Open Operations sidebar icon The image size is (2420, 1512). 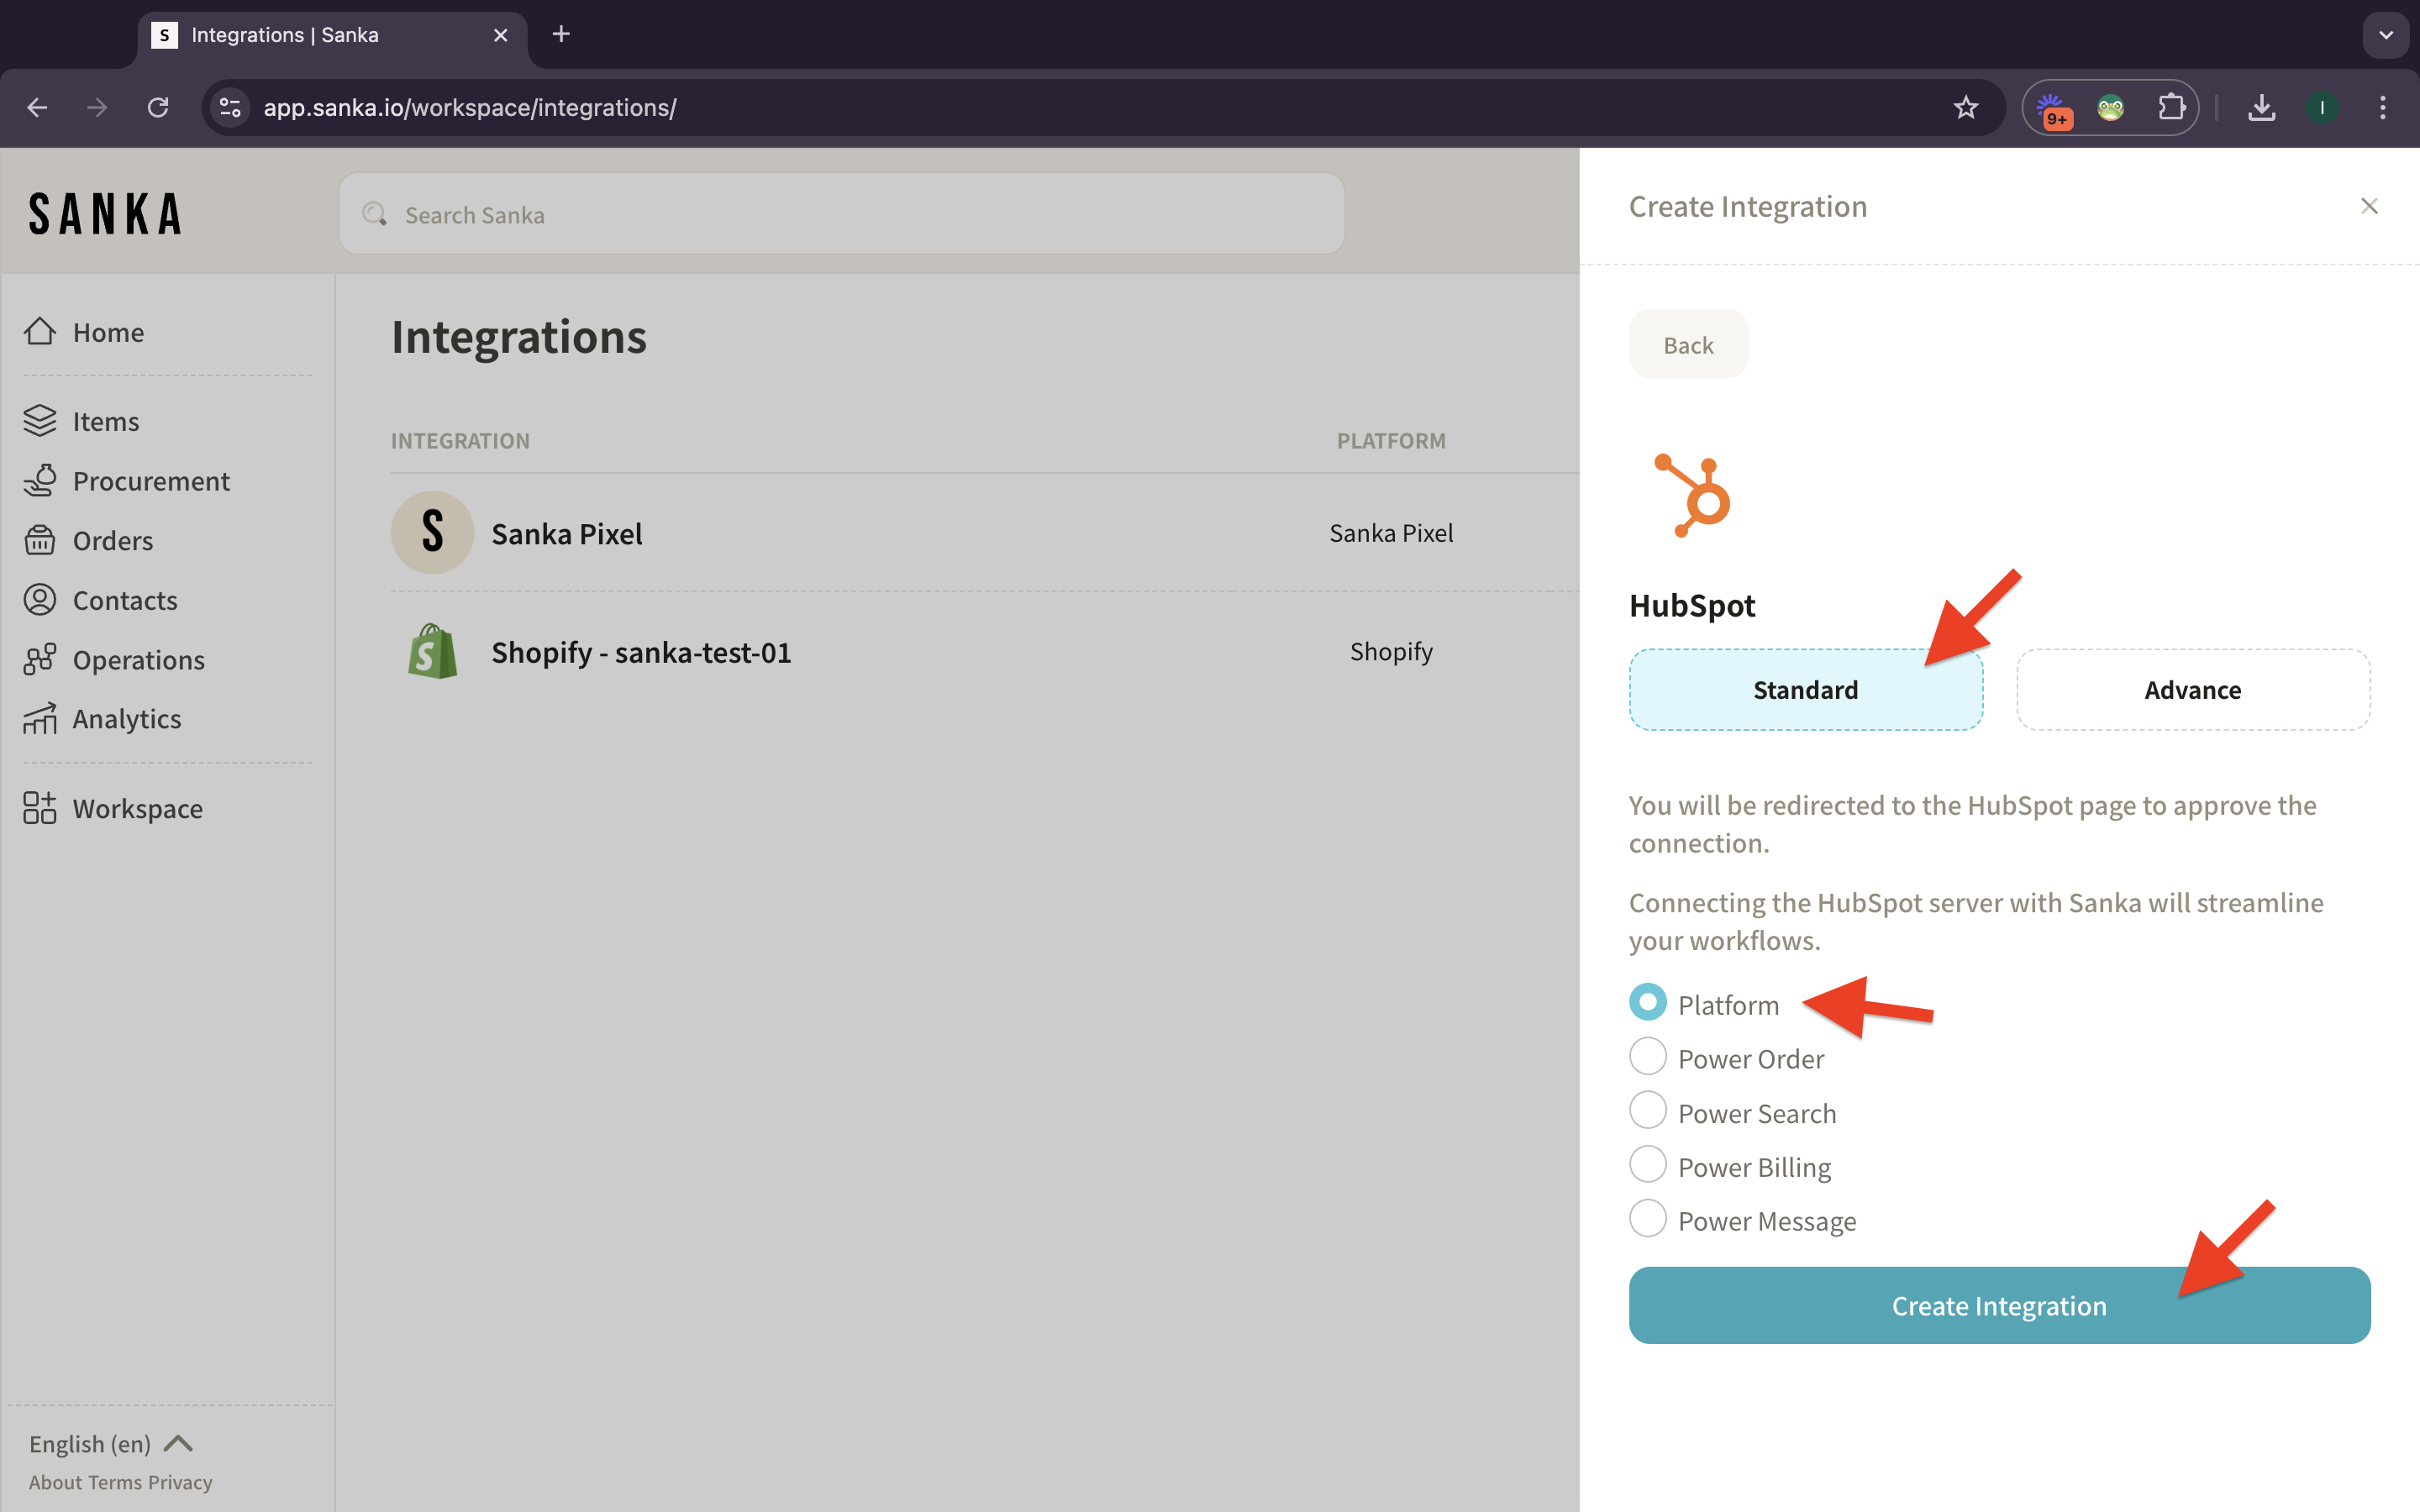click(40, 660)
